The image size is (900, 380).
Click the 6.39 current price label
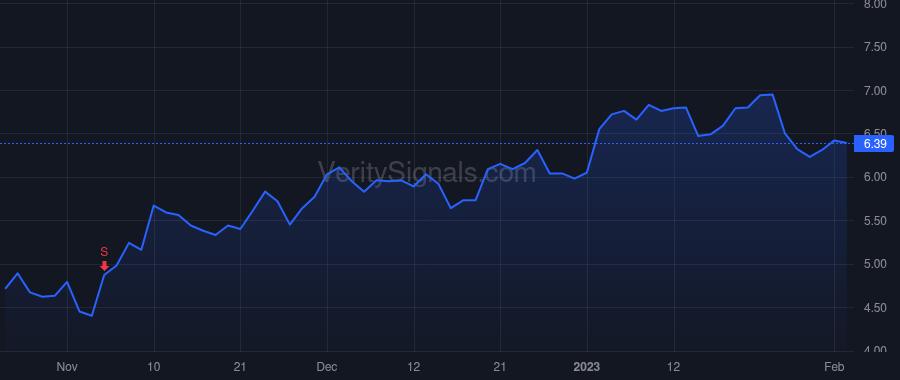point(875,144)
